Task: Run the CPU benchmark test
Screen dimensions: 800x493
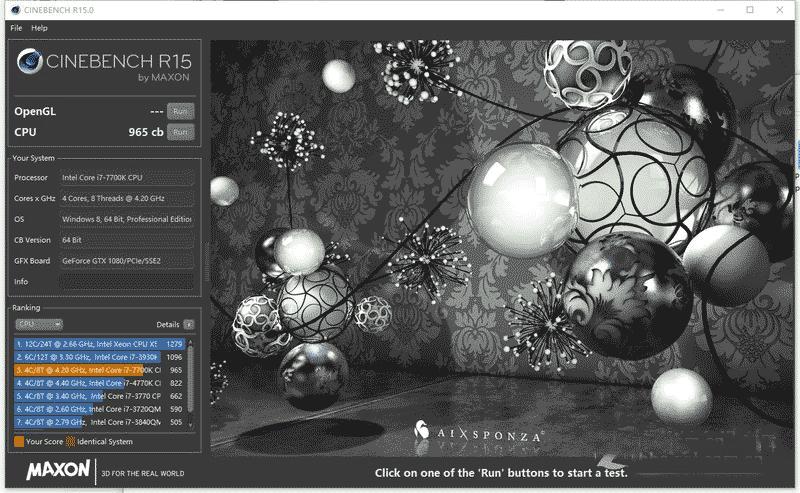Action: (180, 132)
